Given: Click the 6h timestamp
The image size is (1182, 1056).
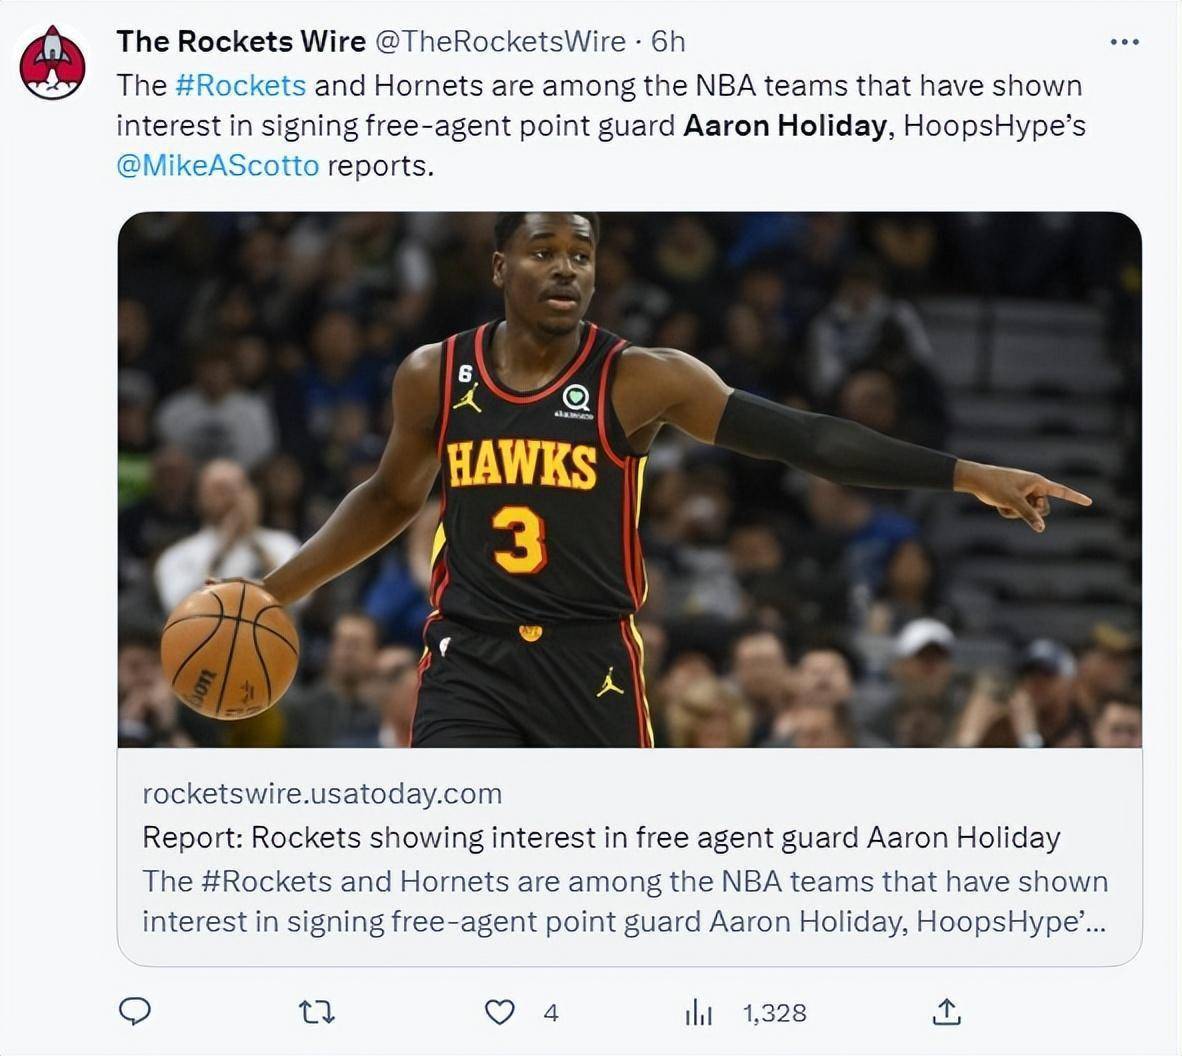Looking at the screenshot, I should point(668,41).
